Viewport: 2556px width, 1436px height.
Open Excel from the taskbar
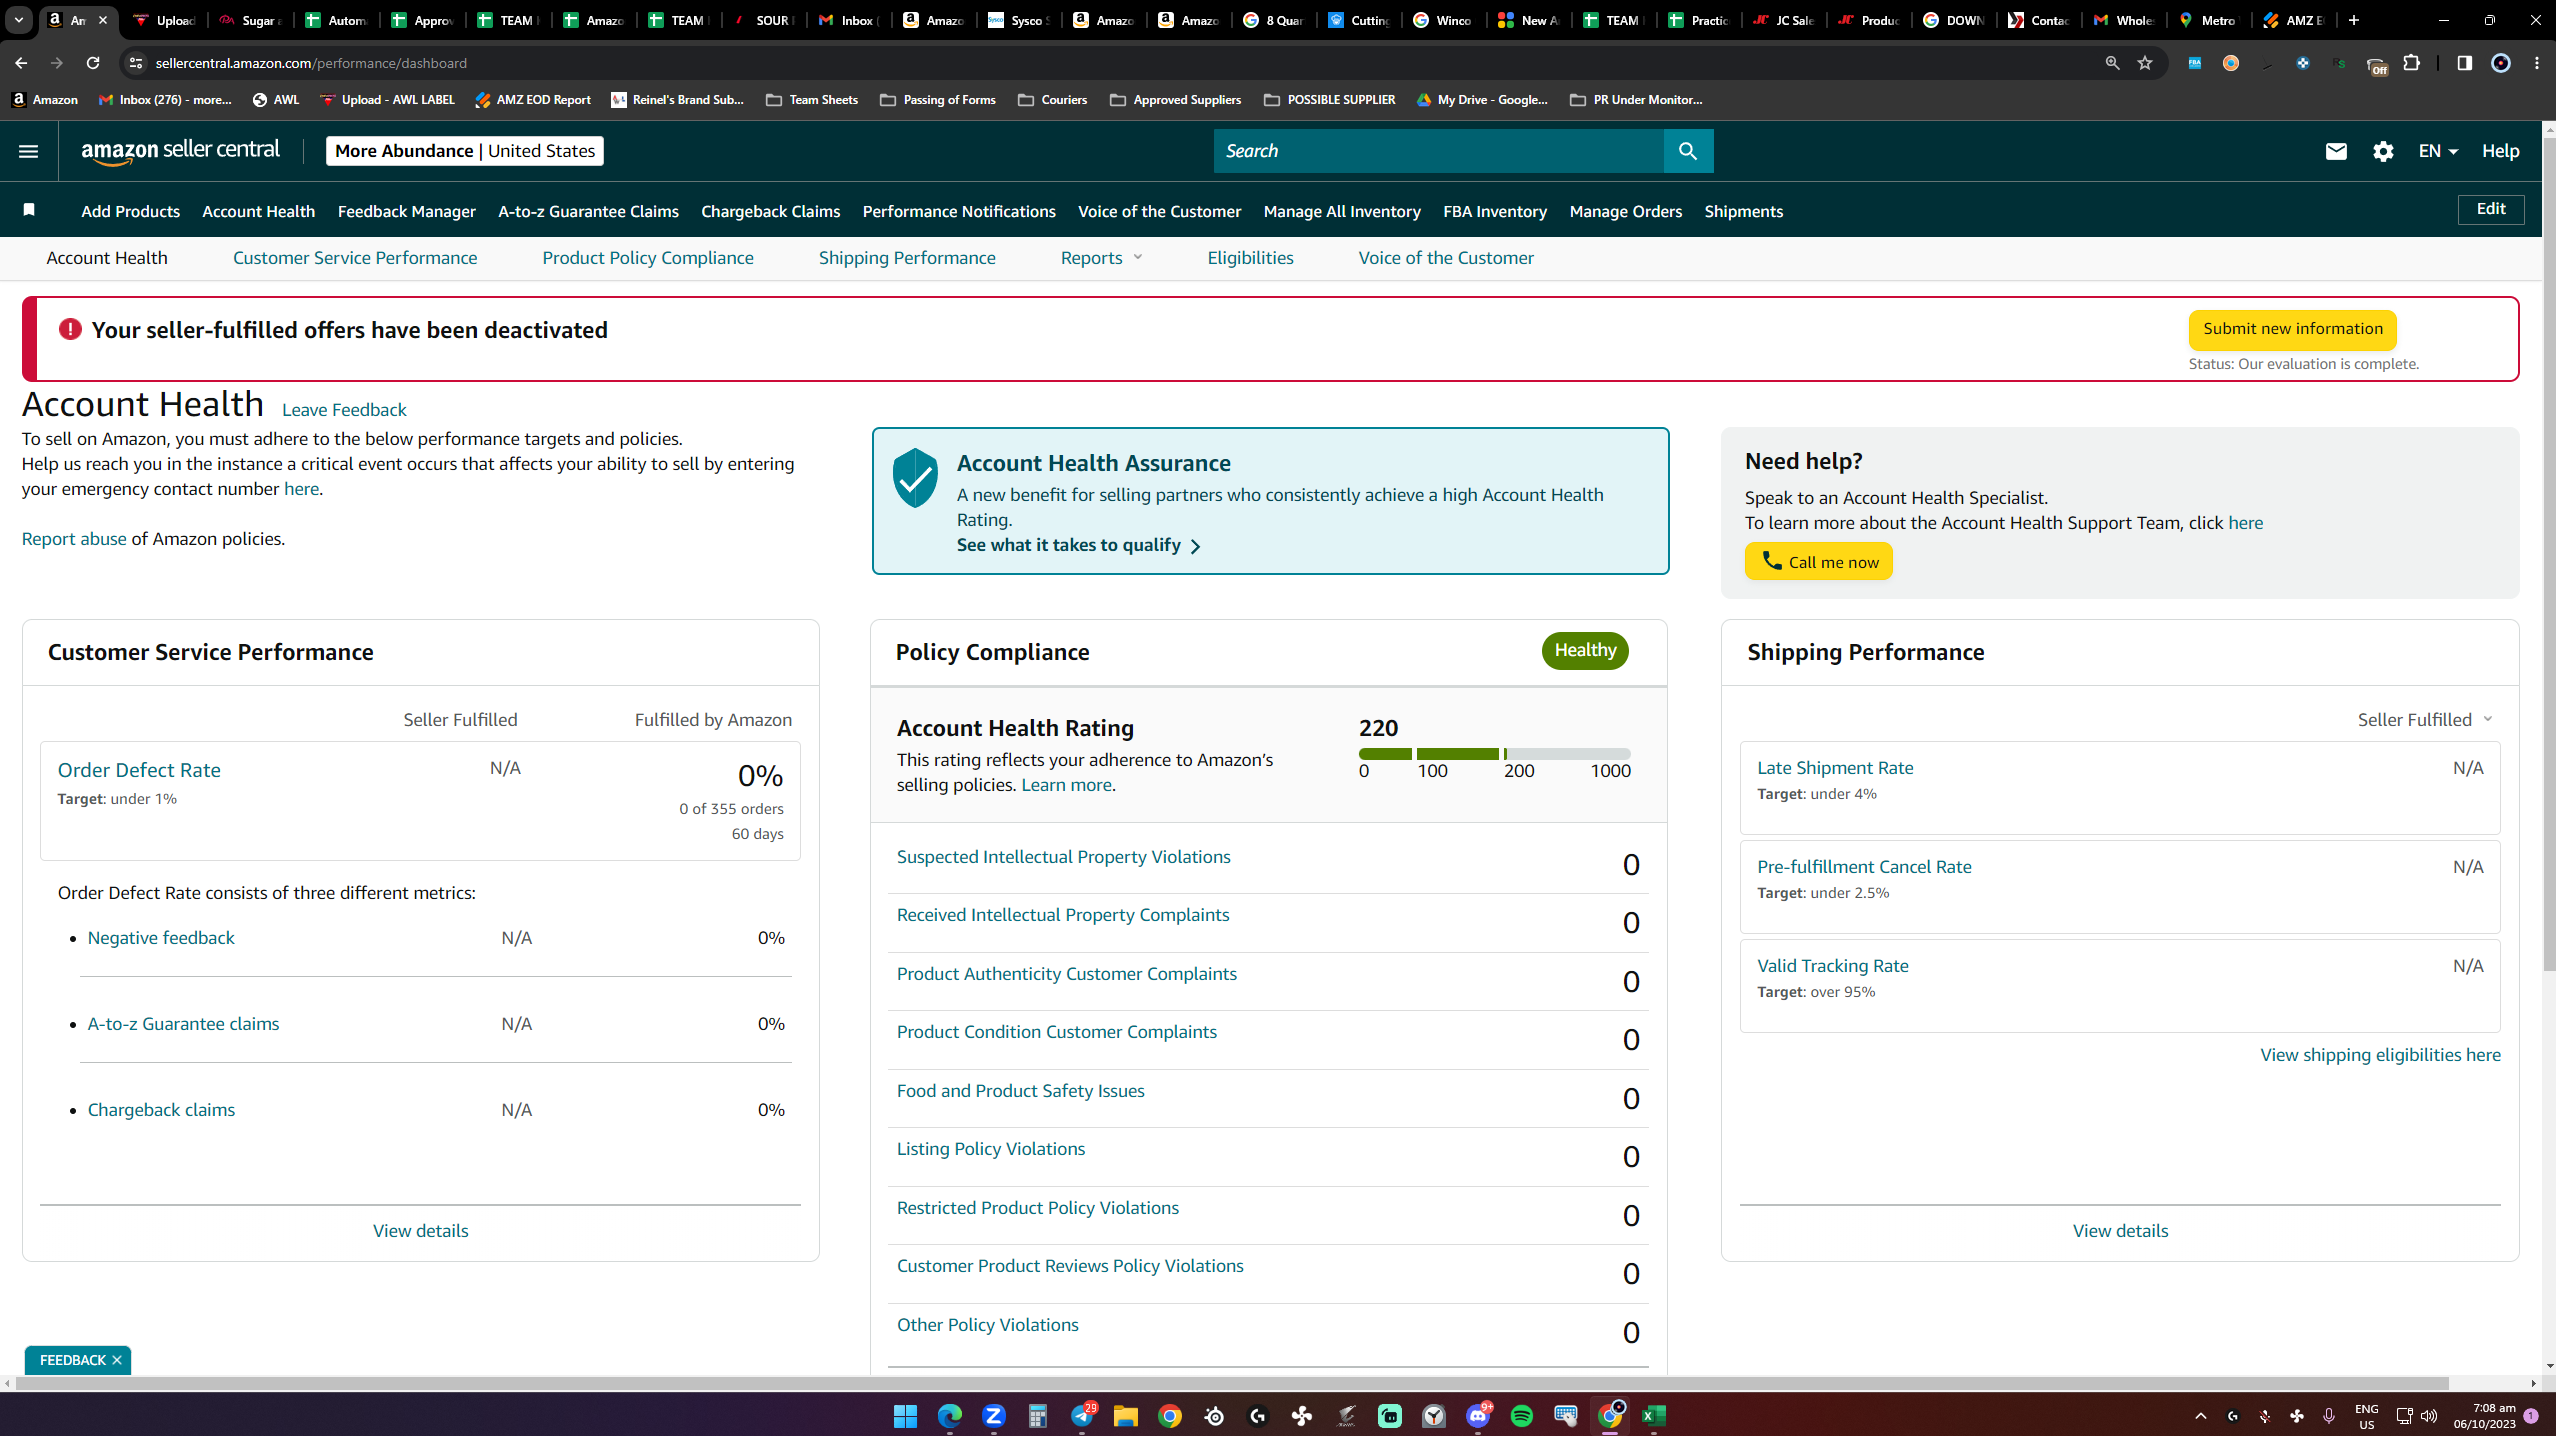coord(1654,1416)
